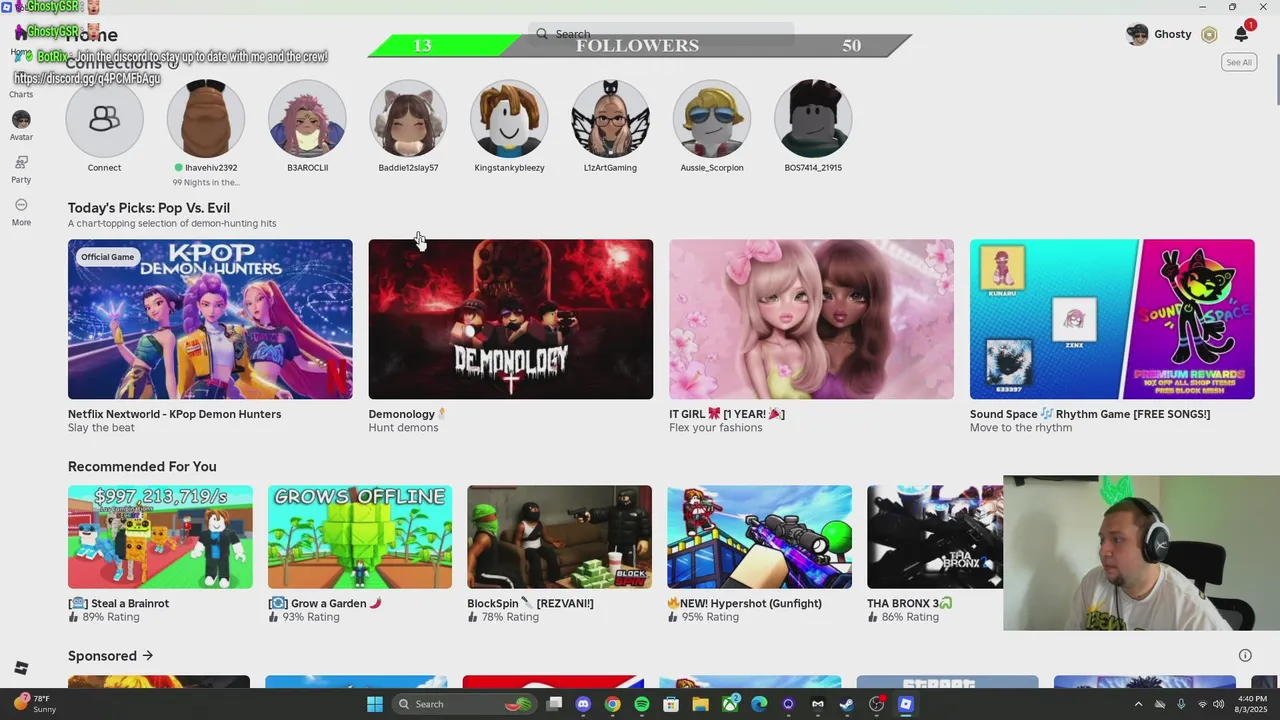The width and height of the screenshot is (1280, 720).
Task: Click the Connect add-friends circle
Action: click(104, 119)
